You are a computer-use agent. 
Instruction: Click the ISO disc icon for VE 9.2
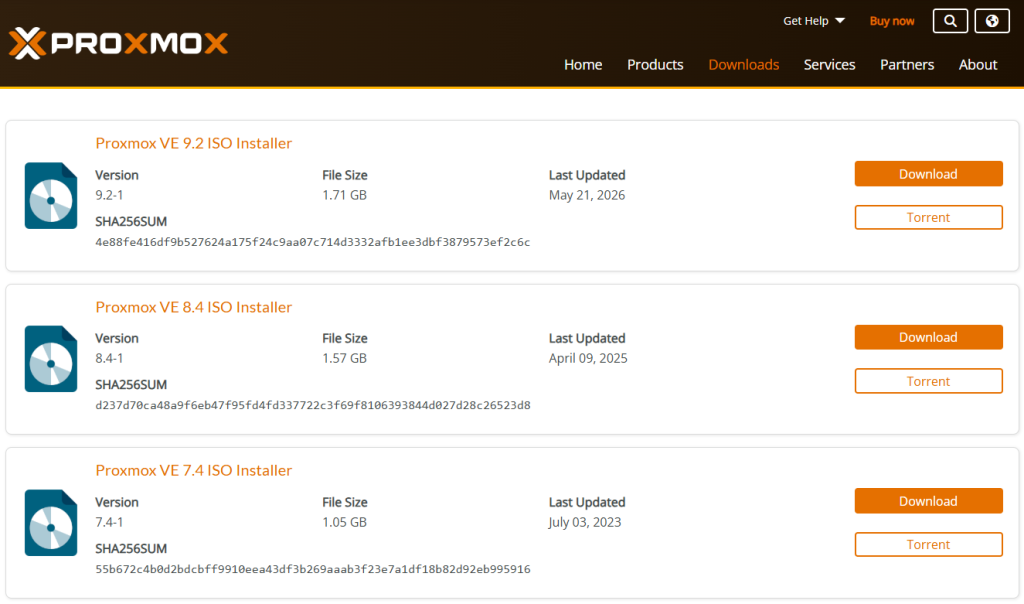[51, 195]
